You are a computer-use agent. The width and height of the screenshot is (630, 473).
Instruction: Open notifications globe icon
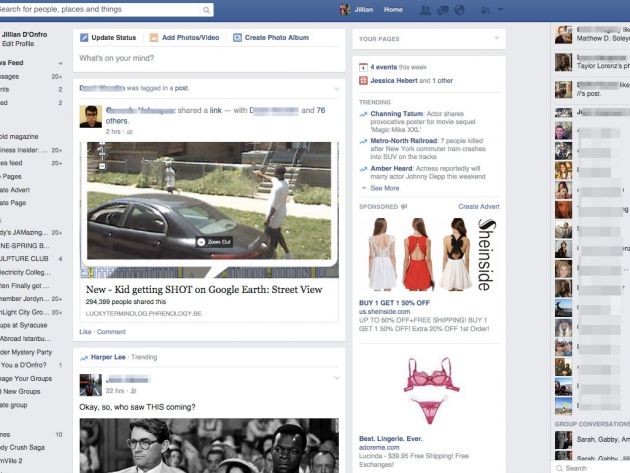point(459,10)
